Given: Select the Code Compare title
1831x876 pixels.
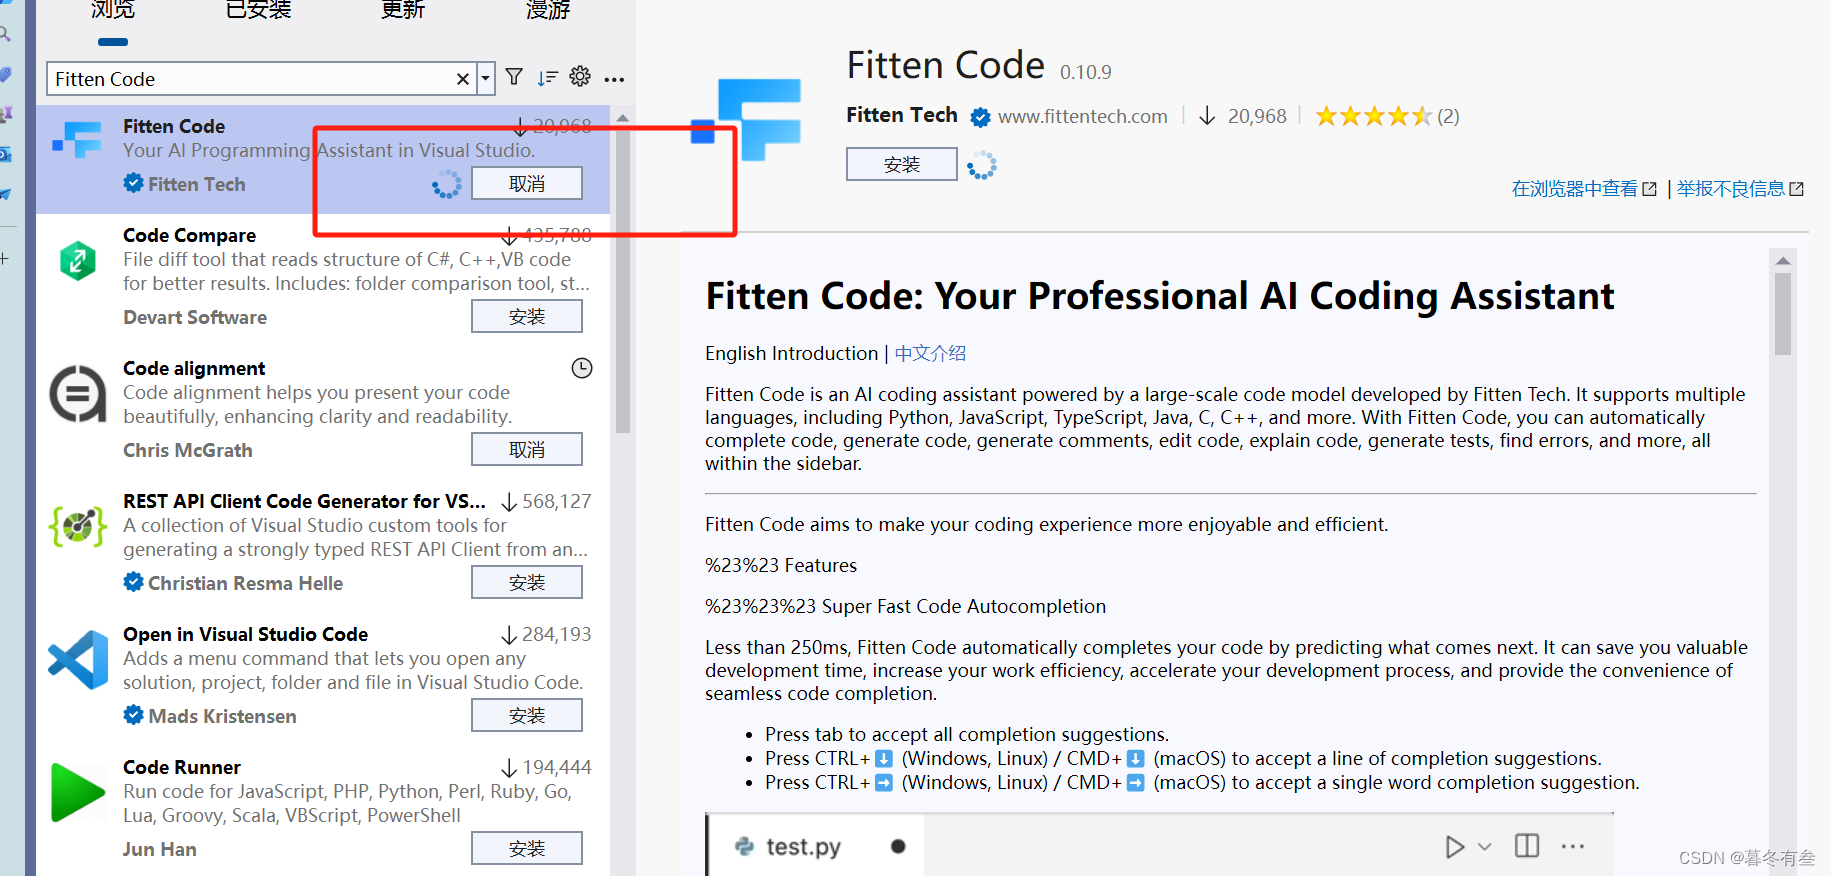Looking at the screenshot, I should (189, 235).
